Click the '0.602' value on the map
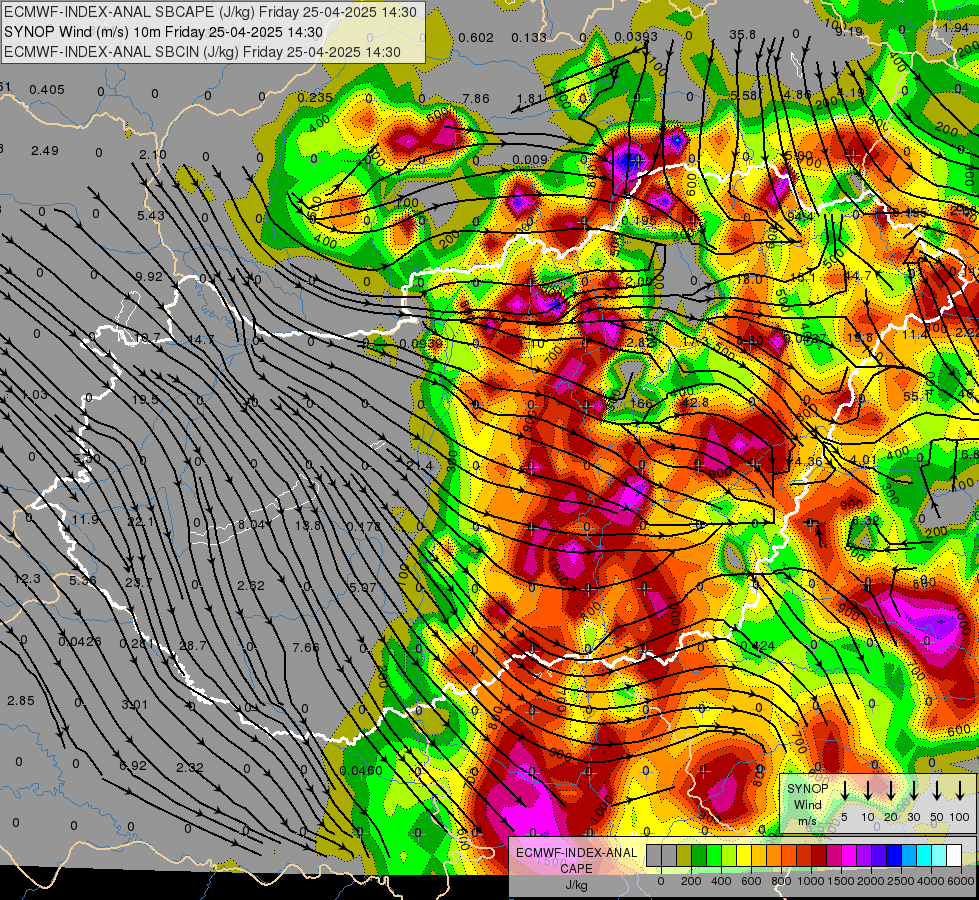The height and width of the screenshot is (900, 979). click(x=476, y=37)
